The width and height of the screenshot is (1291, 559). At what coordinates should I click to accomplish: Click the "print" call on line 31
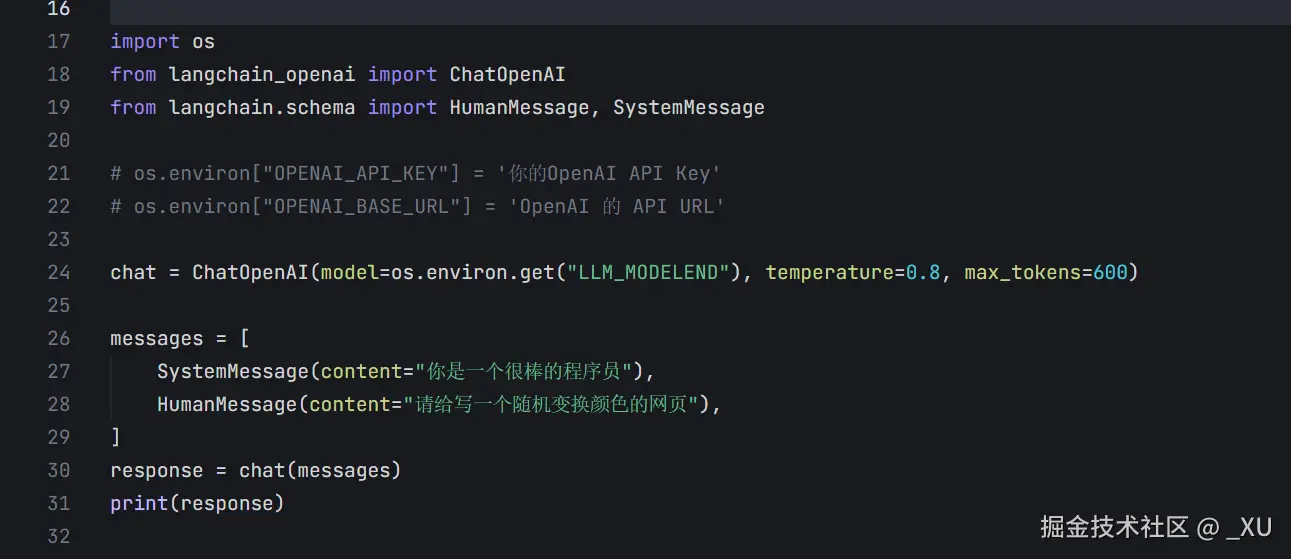tap(139, 504)
